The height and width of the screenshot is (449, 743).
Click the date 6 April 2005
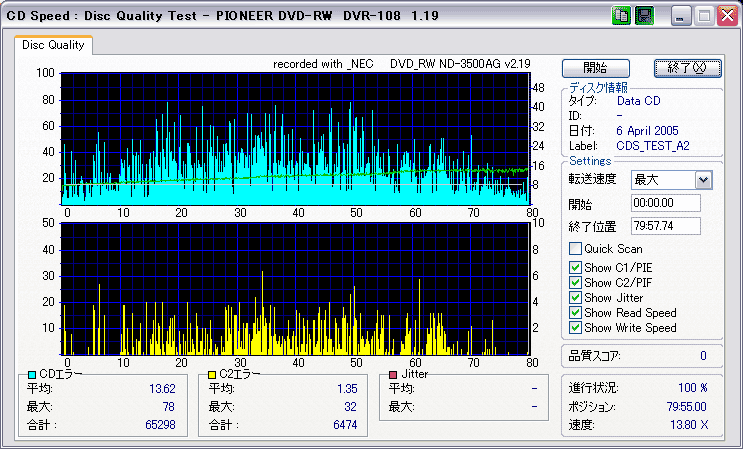(647, 131)
